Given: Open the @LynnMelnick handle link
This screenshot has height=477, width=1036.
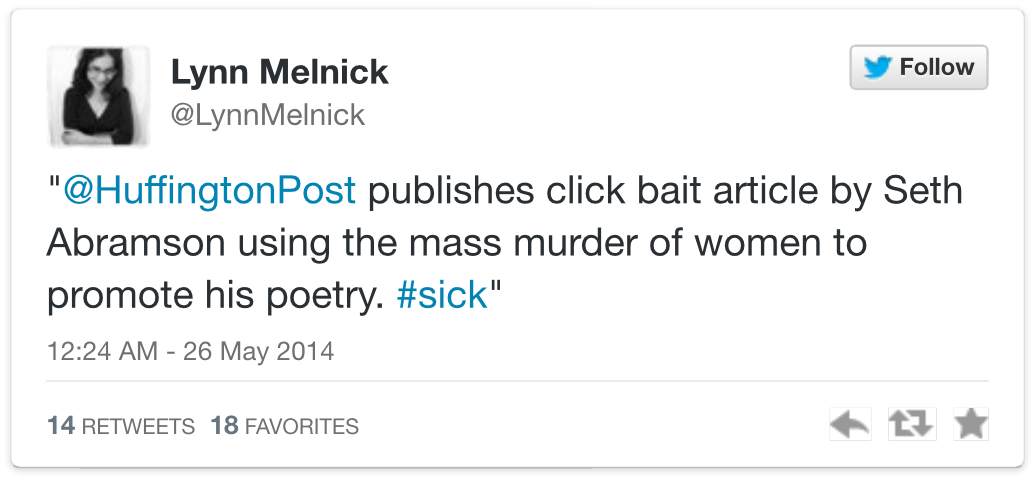Looking at the screenshot, I should pyautogui.click(x=268, y=115).
